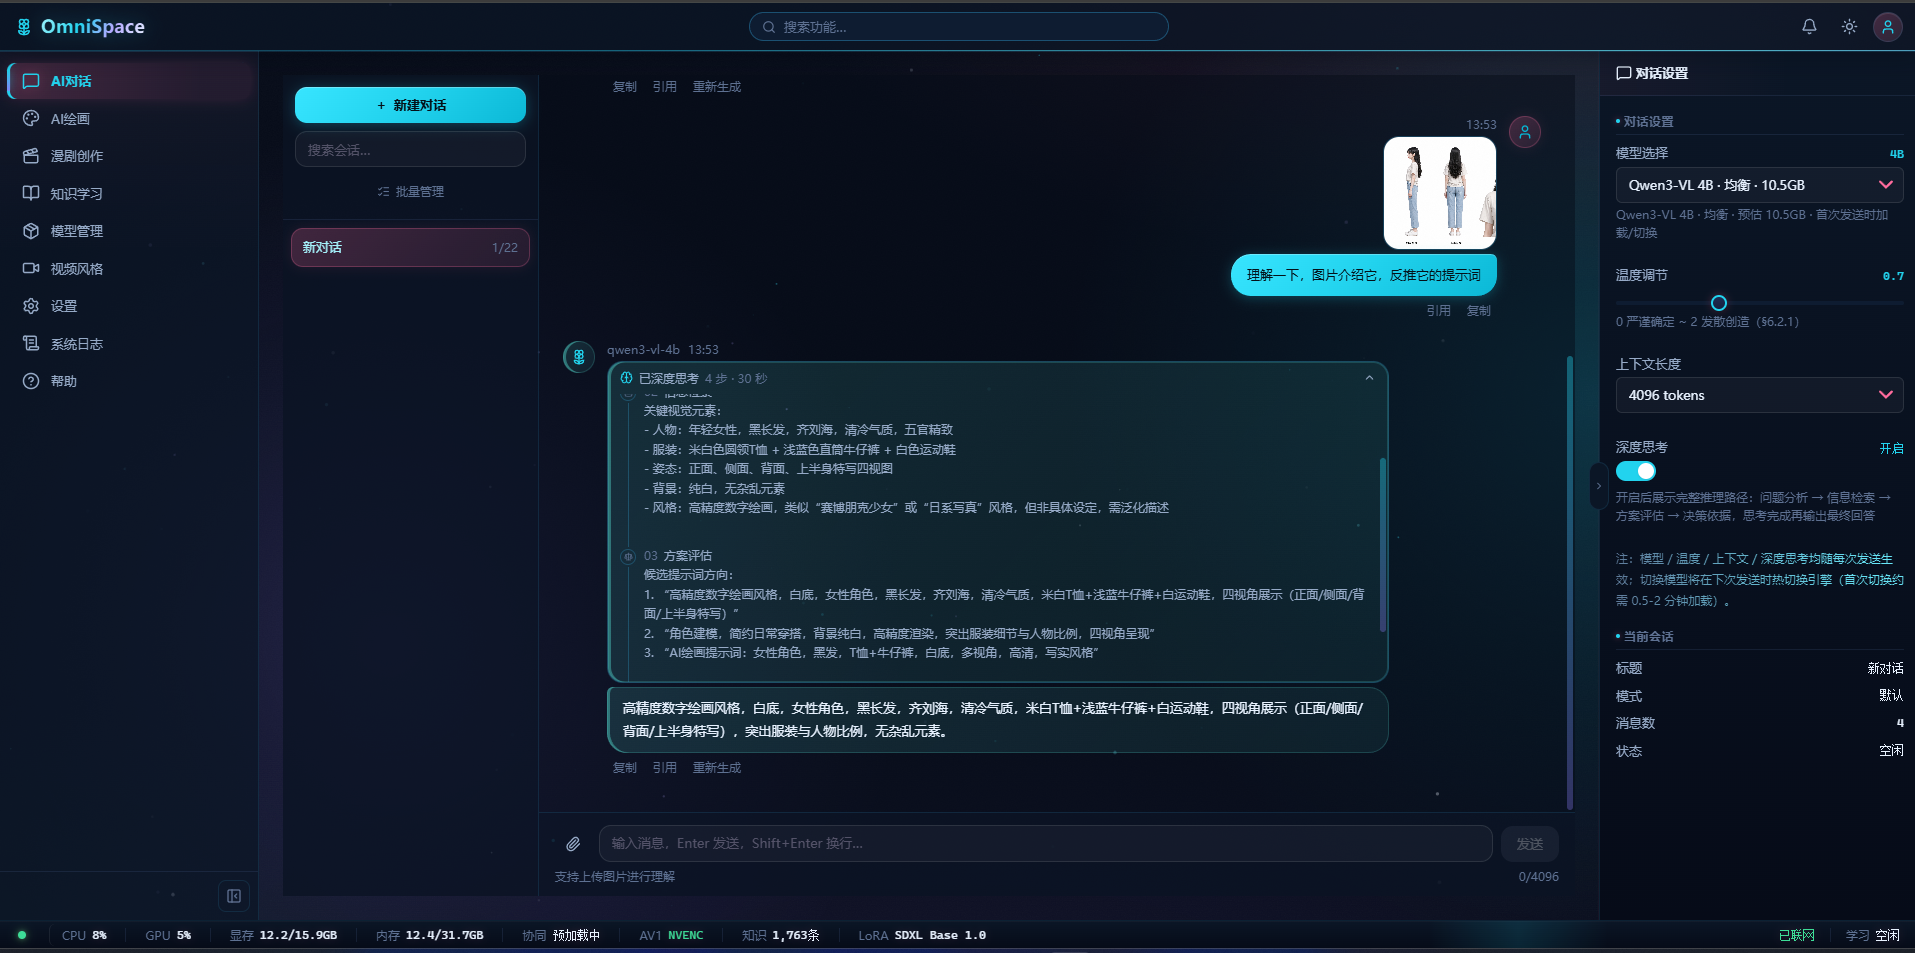This screenshot has height=953, width=1915.
Task: Click the user avatar beside the 13:53 message
Action: 1525,132
